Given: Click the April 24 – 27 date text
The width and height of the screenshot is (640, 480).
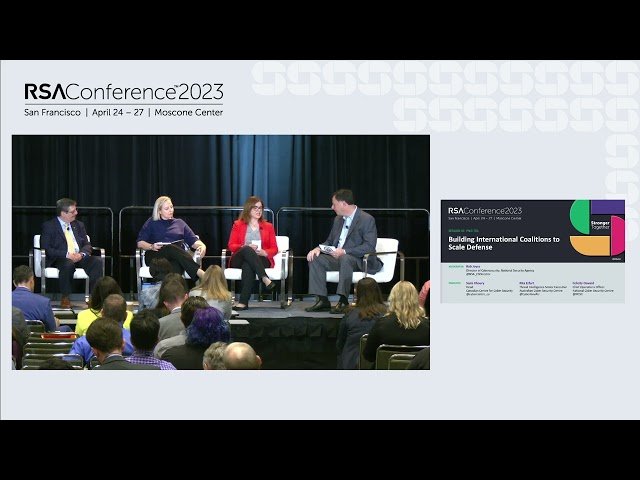Looking at the screenshot, I should (x=118, y=113).
